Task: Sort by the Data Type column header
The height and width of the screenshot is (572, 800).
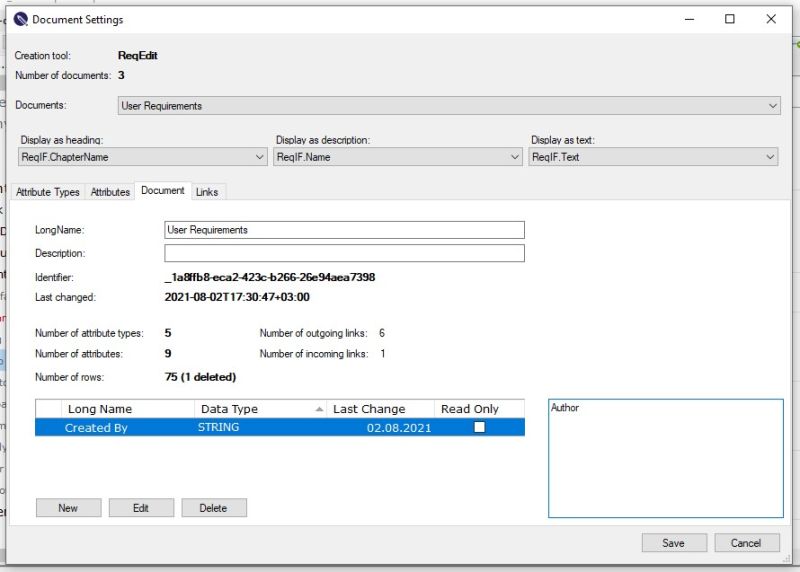Action: coord(260,409)
